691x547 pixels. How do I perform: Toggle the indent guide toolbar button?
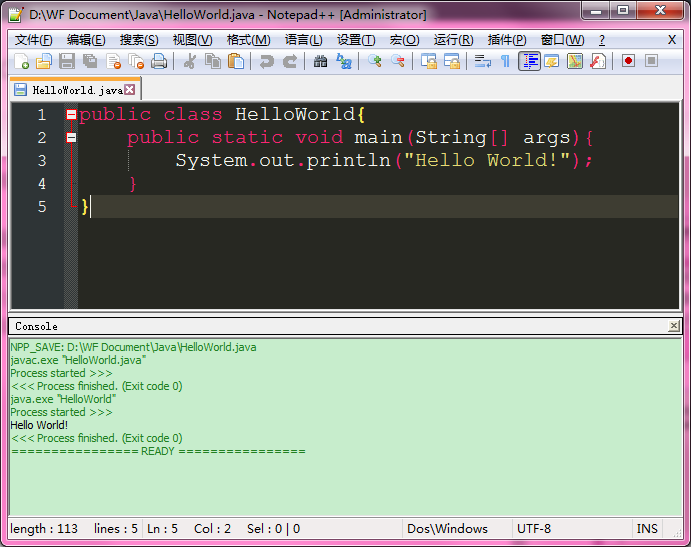pyautogui.click(x=529, y=62)
